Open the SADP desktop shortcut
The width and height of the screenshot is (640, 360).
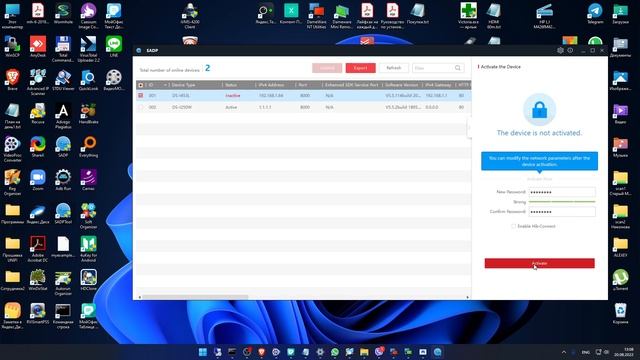(63, 147)
